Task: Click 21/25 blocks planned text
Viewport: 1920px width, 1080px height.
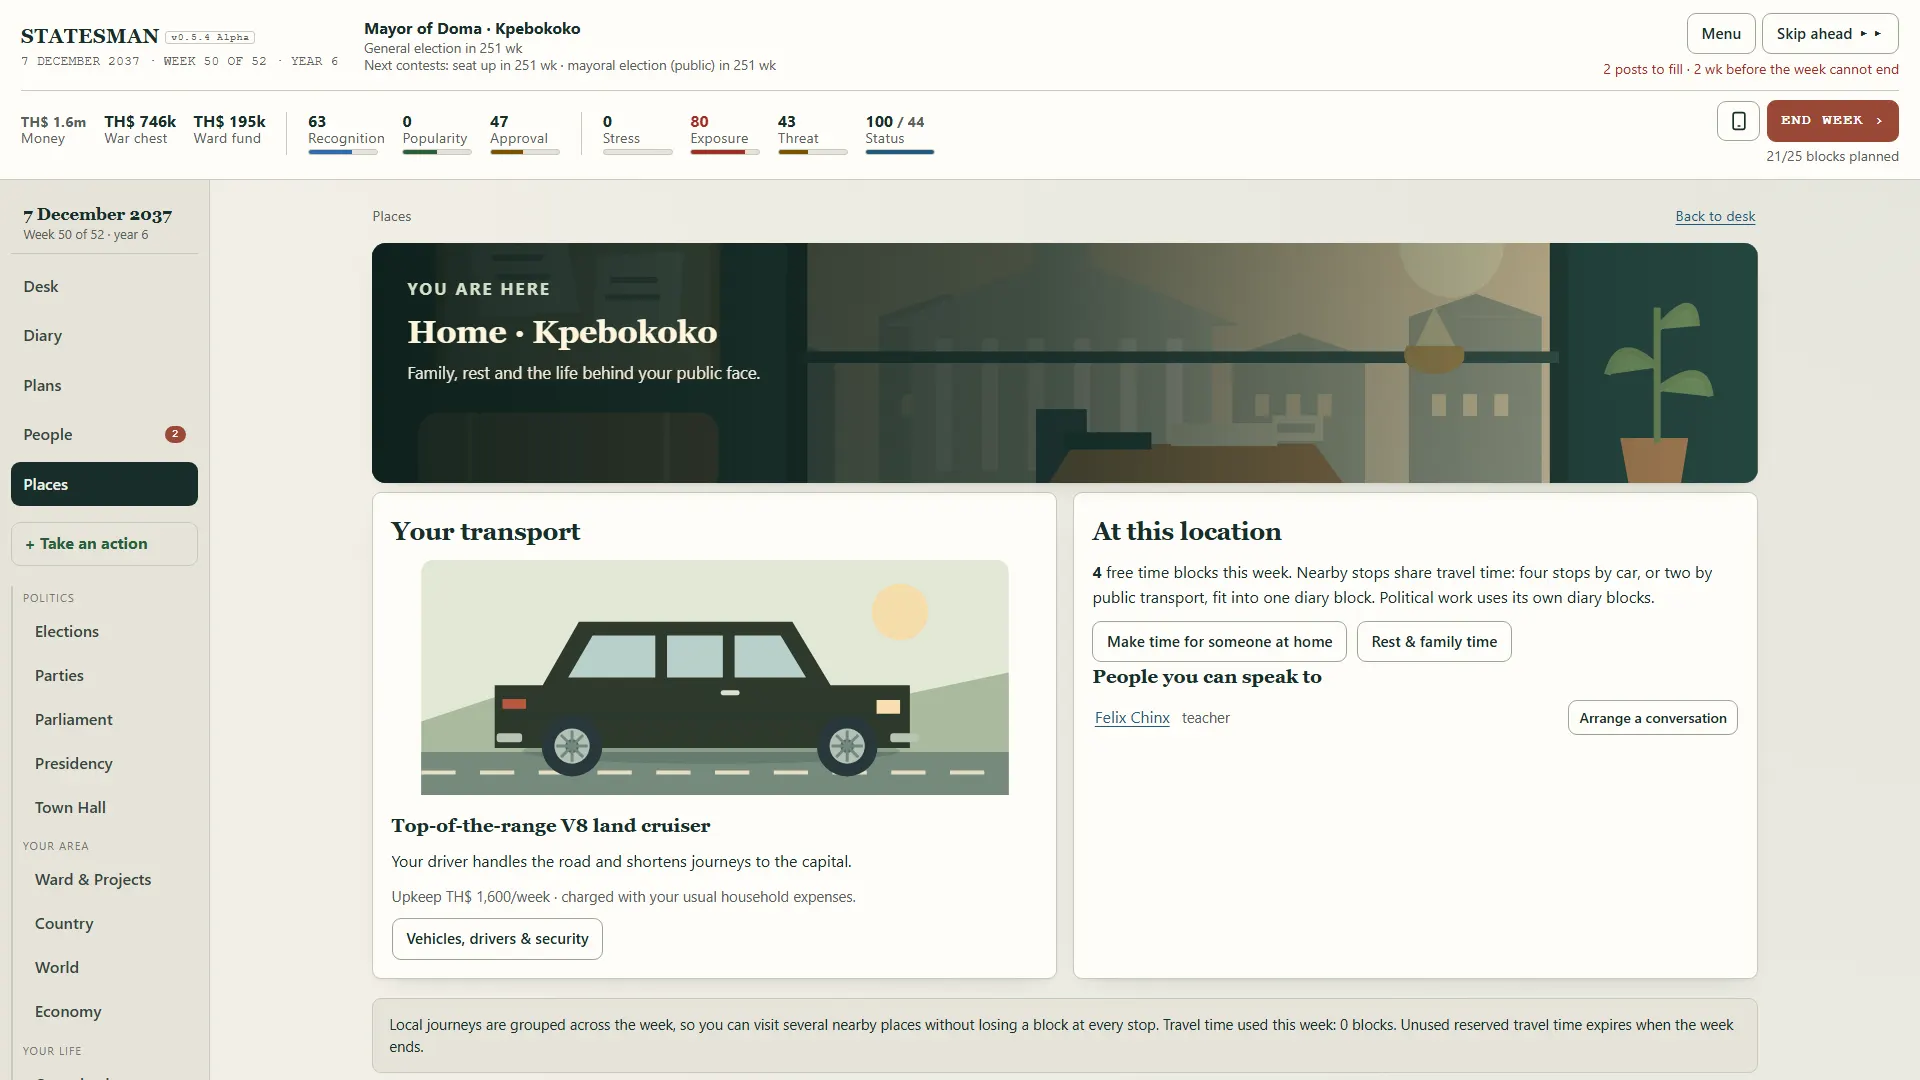Action: click(1832, 156)
